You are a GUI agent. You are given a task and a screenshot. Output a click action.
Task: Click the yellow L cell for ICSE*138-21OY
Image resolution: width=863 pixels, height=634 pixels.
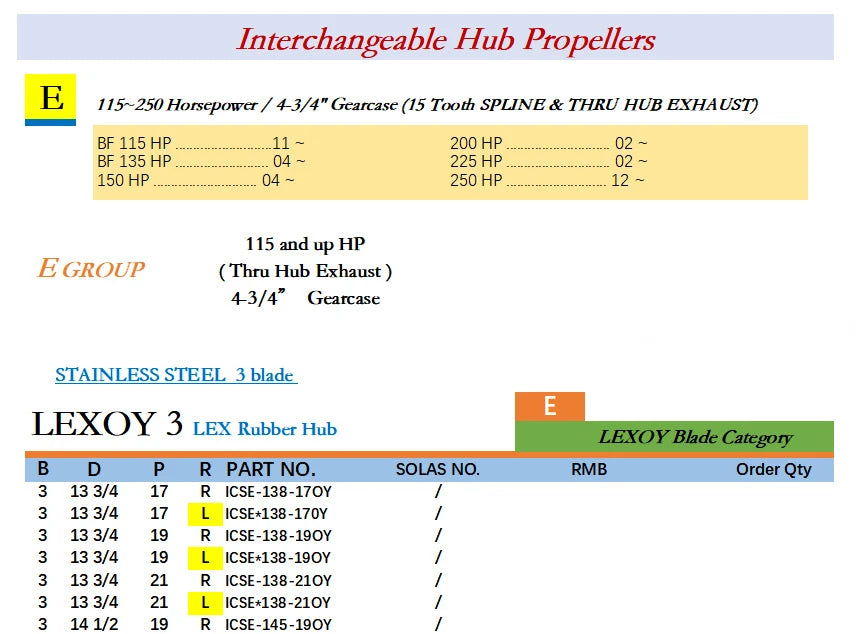coord(205,603)
